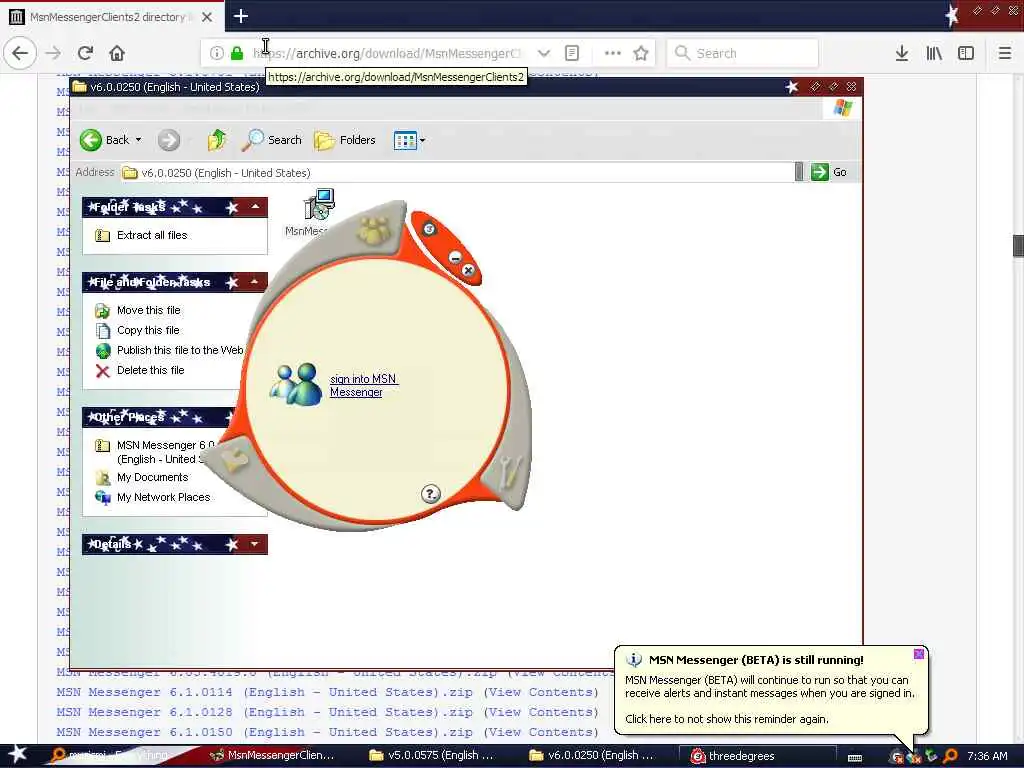Open the Views dropdown in Explorer
The image size is (1024, 768).
(409, 140)
